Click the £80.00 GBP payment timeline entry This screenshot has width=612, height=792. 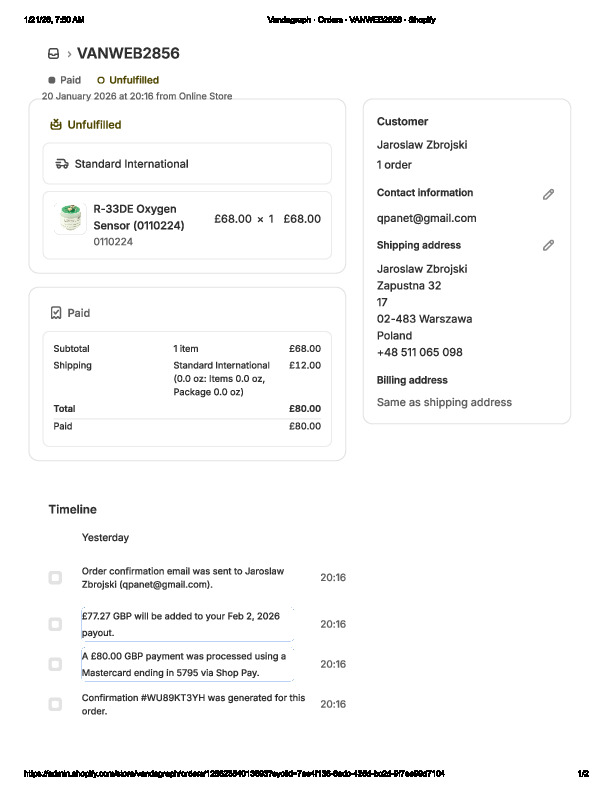184,664
